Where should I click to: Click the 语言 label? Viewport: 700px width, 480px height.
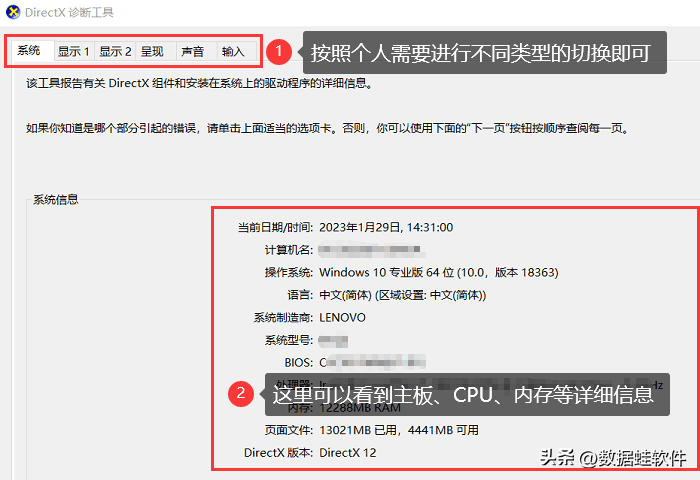pyautogui.click(x=300, y=295)
